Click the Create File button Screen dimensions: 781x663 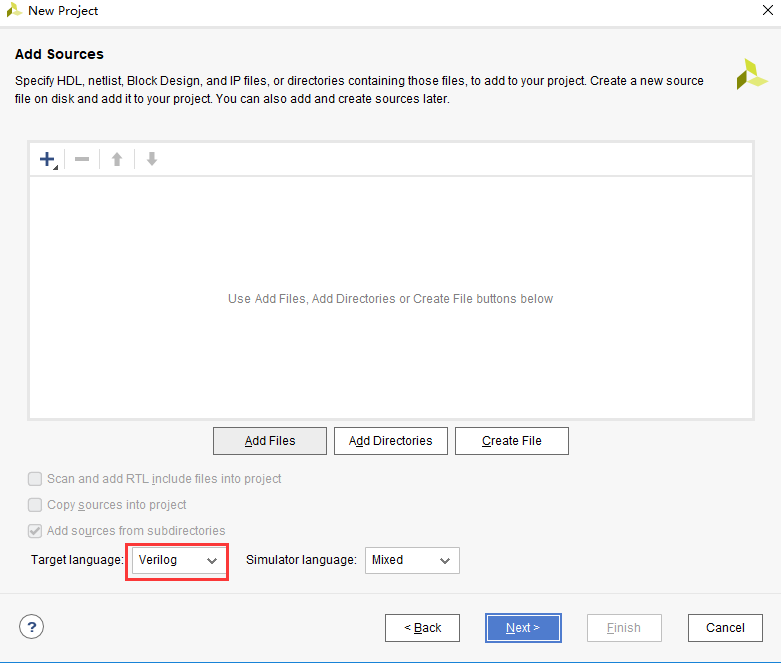pos(512,441)
